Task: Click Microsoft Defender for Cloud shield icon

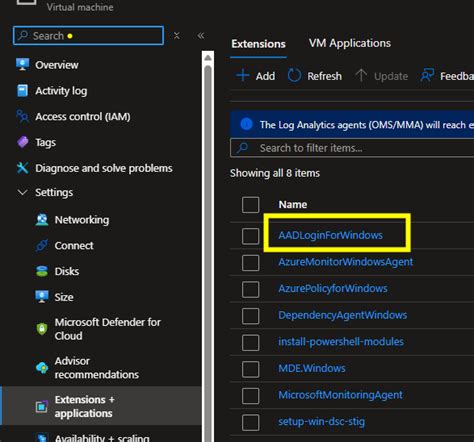Action: point(42,329)
